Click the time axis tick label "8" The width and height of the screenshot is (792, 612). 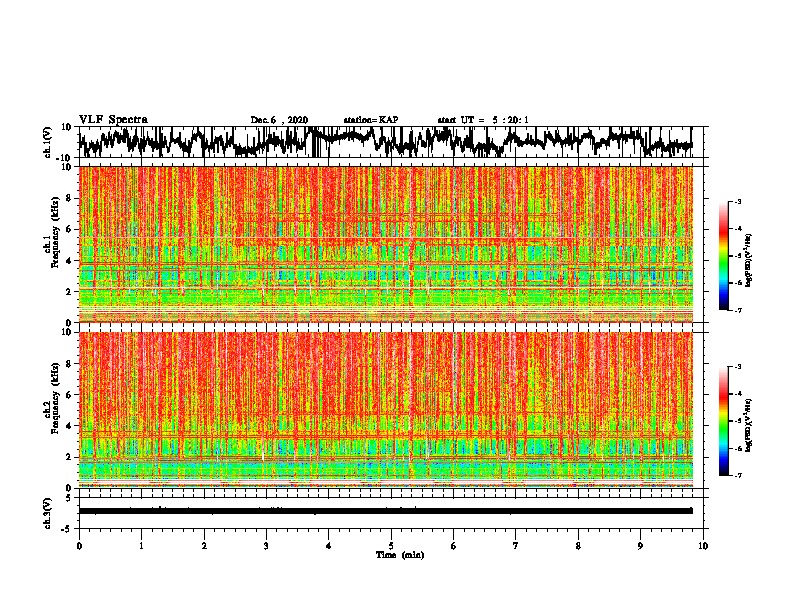click(578, 546)
